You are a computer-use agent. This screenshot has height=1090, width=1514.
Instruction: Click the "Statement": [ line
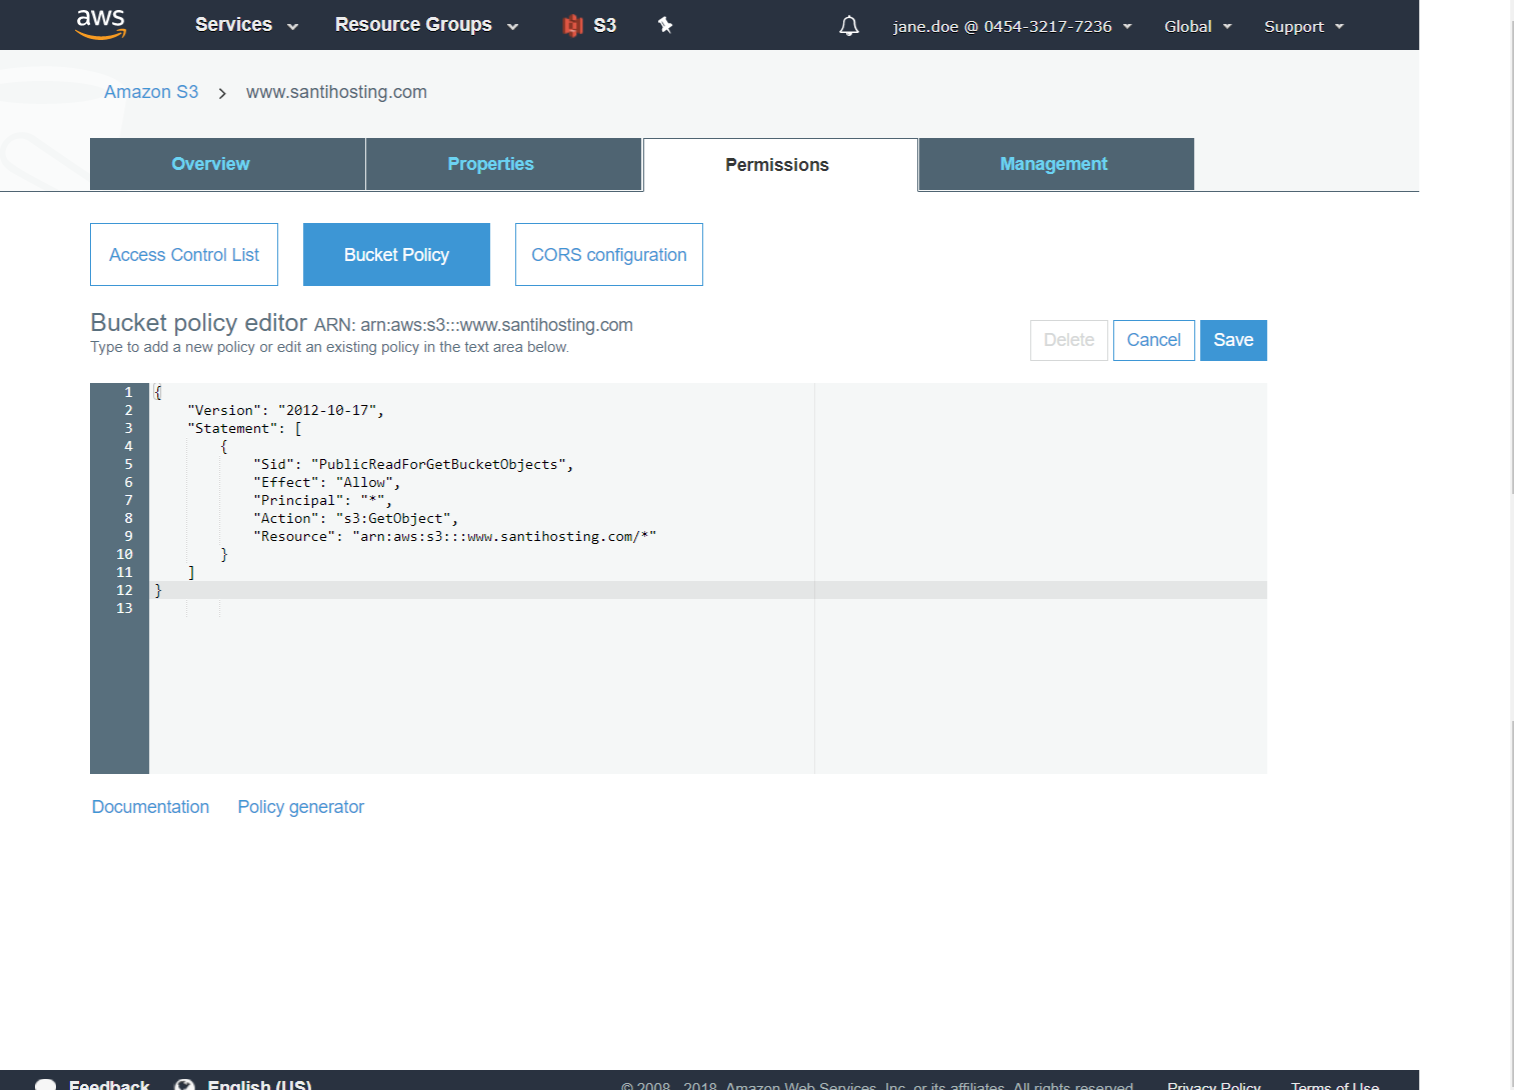pos(244,428)
